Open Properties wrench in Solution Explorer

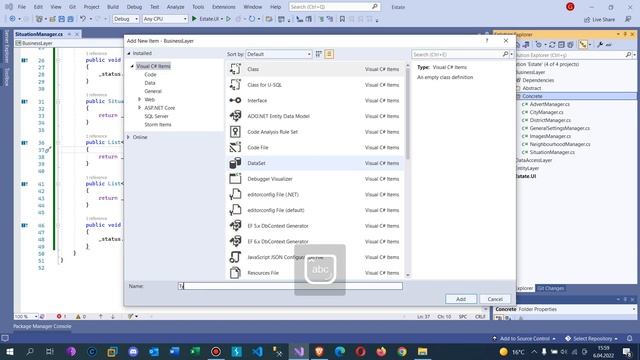click(600, 44)
